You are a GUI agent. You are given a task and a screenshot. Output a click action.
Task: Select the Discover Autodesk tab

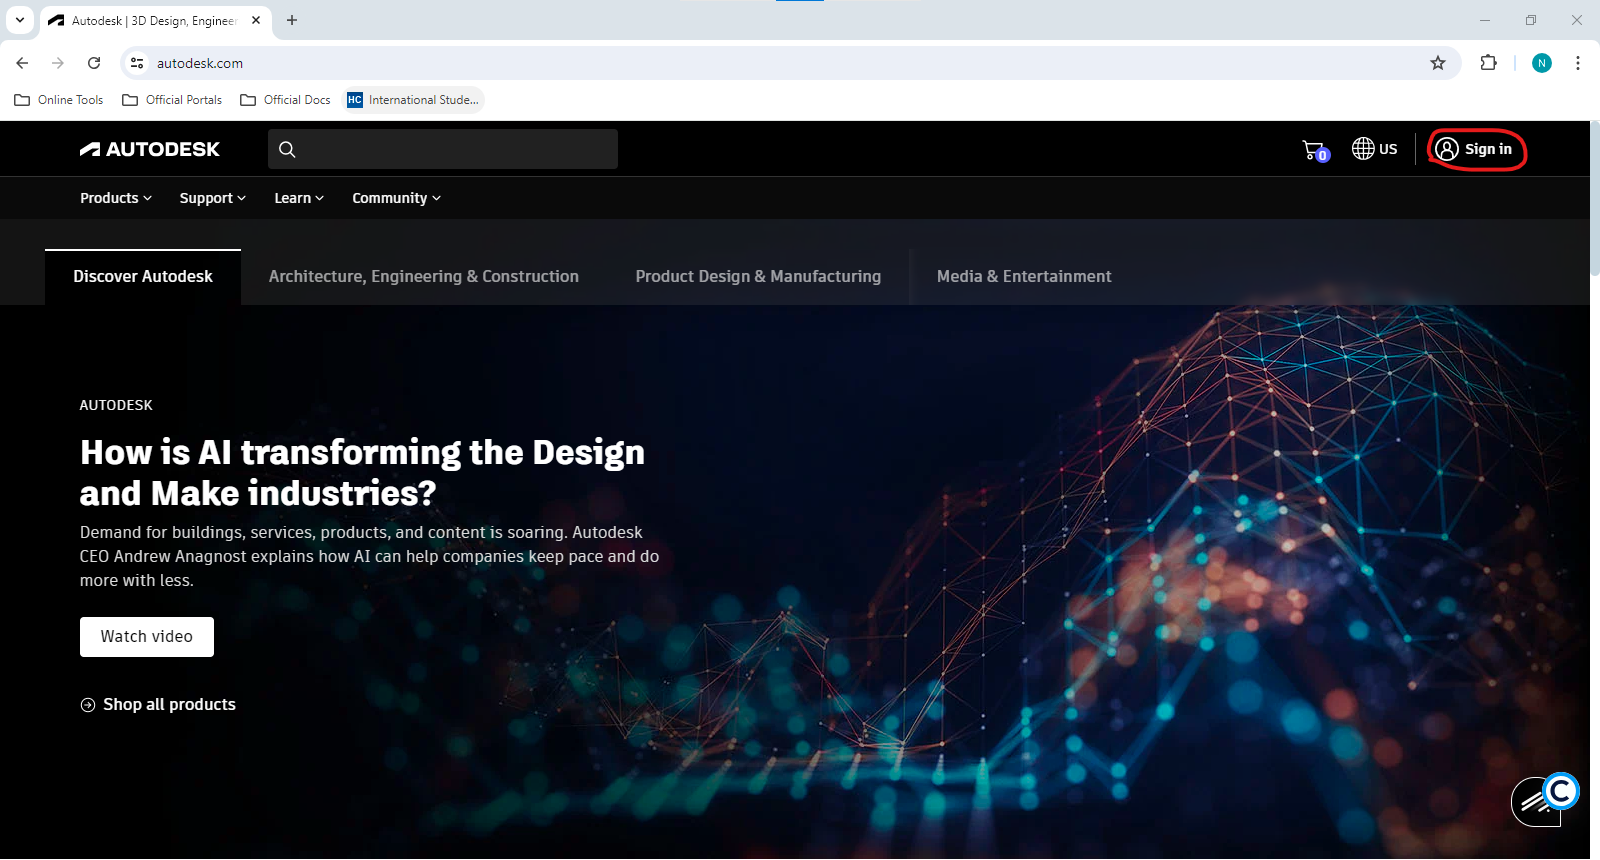(143, 277)
